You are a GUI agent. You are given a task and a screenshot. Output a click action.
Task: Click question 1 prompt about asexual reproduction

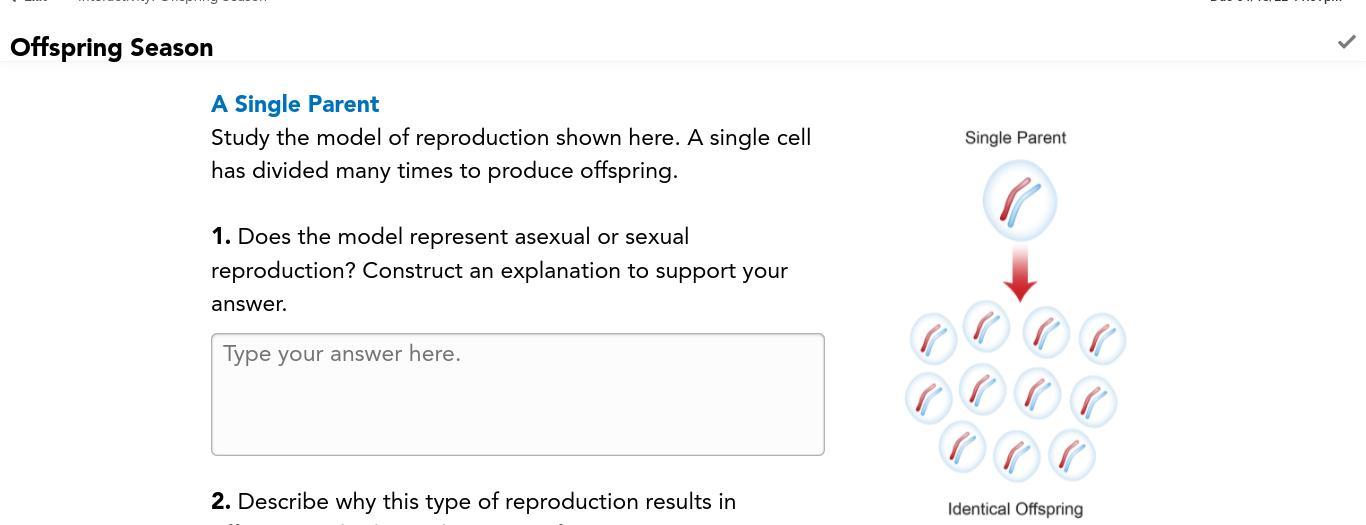tap(500, 270)
